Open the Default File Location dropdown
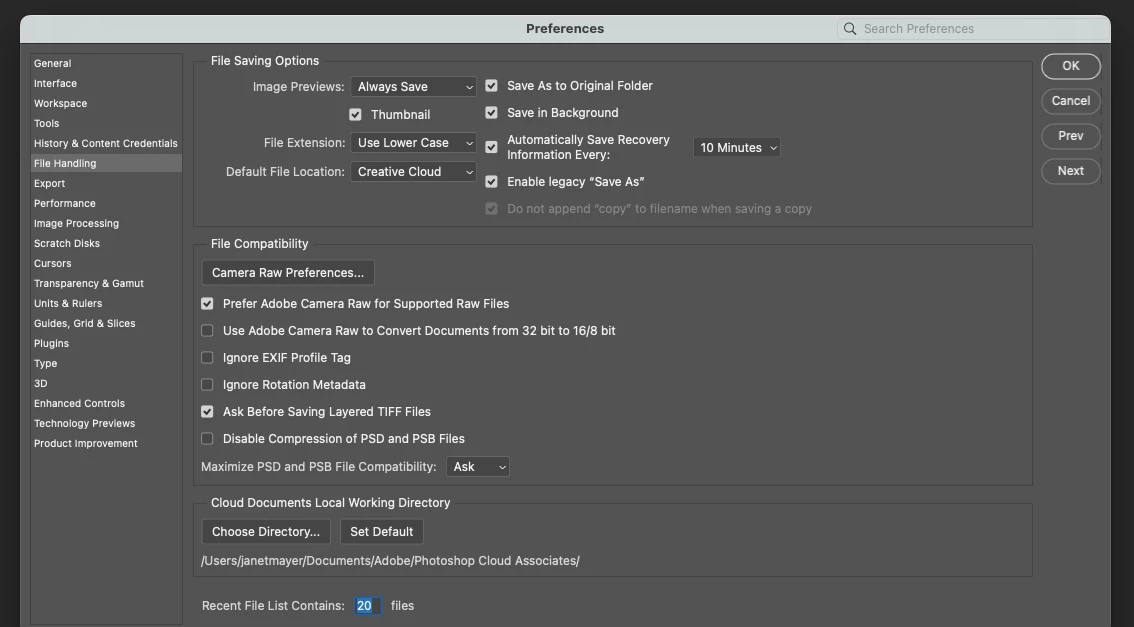Viewport: 1134px width, 627px height. [x=413, y=172]
